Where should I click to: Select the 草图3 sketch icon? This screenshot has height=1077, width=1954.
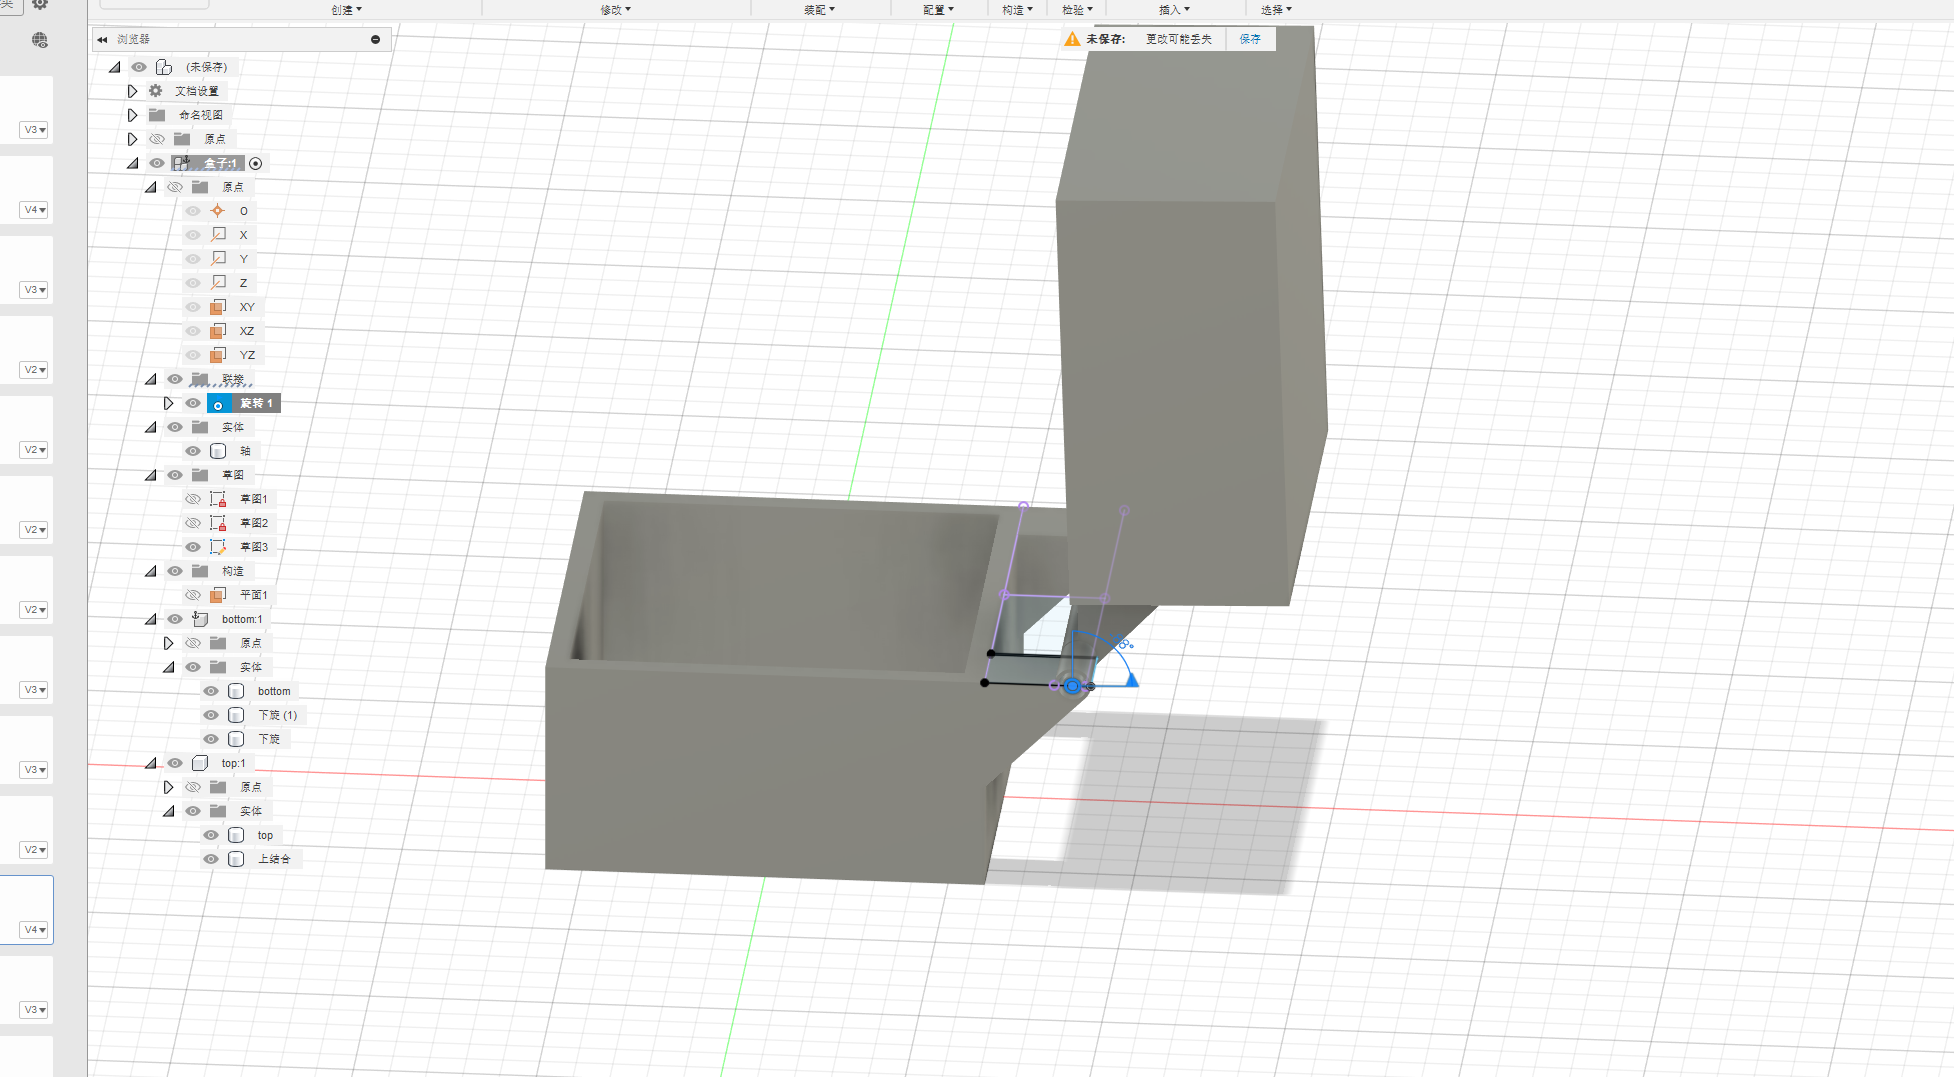coord(218,547)
